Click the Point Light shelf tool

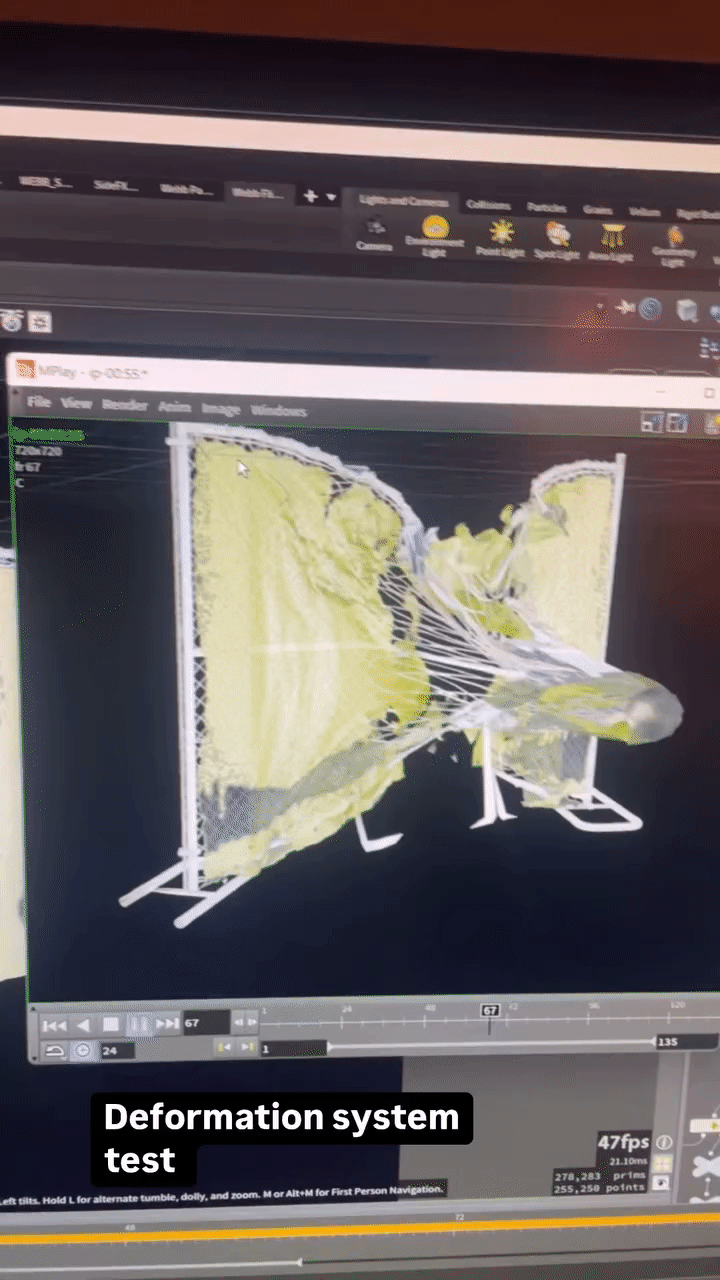tap(501, 233)
